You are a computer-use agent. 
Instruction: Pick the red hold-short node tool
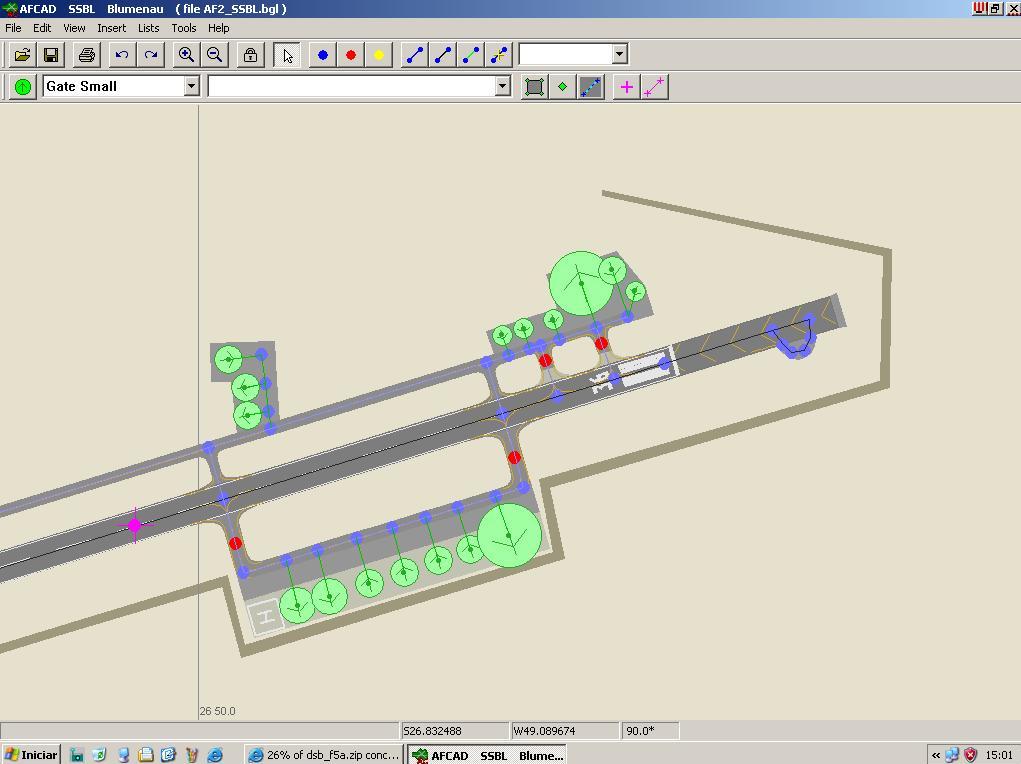coord(351,55)
